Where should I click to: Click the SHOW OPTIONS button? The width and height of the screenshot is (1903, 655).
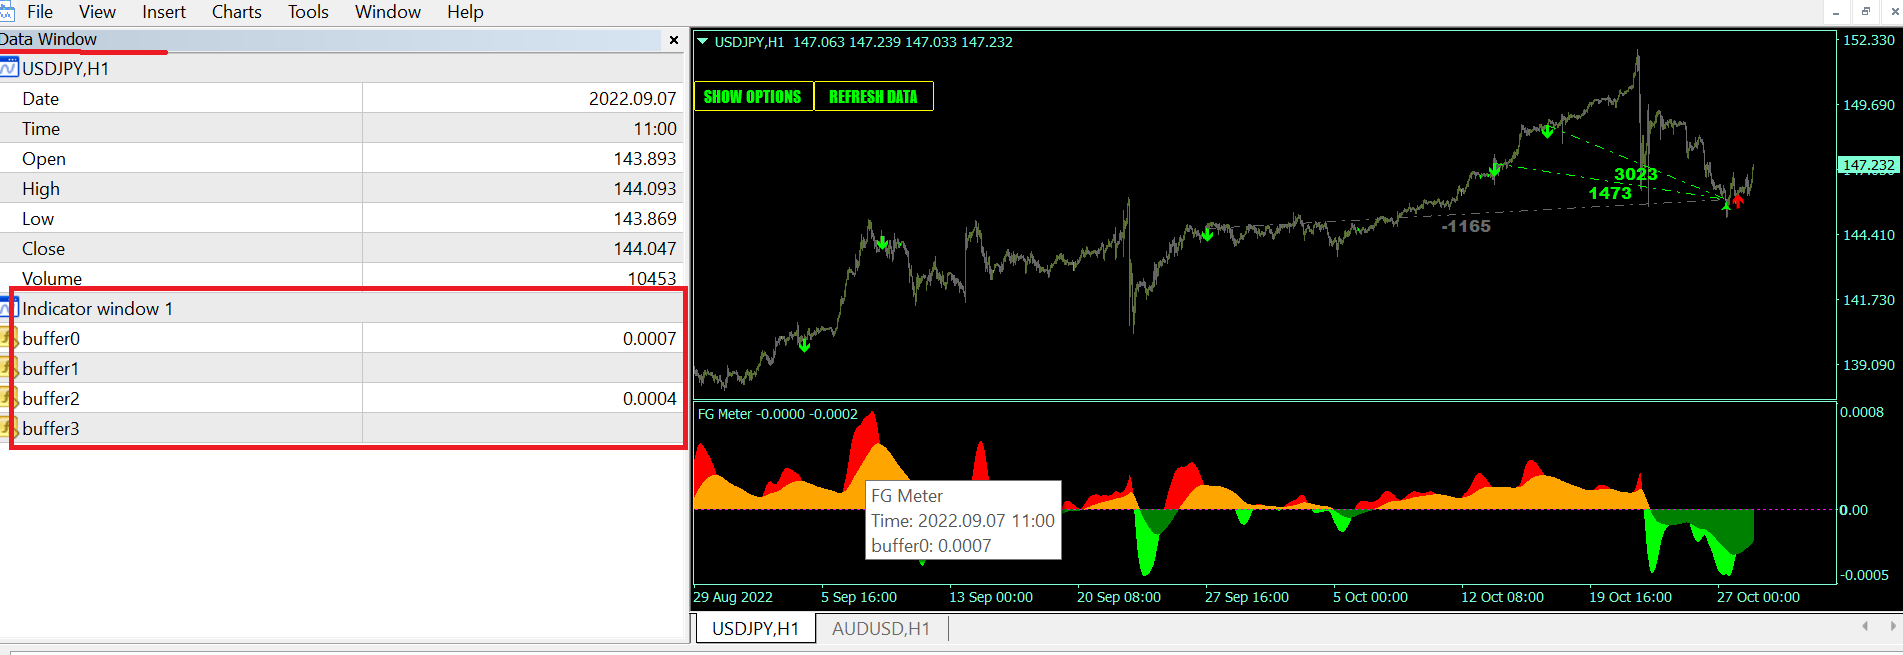pyautogui.click(x=753, y=96)
